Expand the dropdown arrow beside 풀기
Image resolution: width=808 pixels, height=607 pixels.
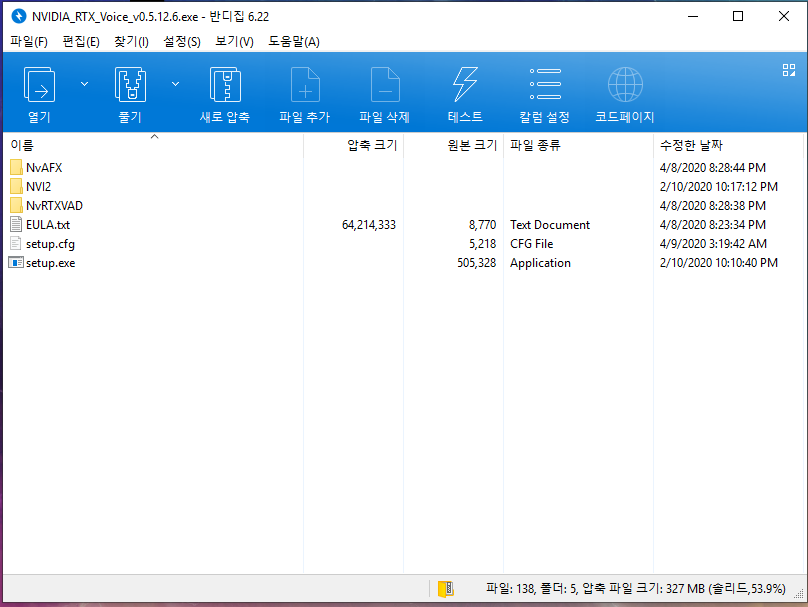point(176,83)
